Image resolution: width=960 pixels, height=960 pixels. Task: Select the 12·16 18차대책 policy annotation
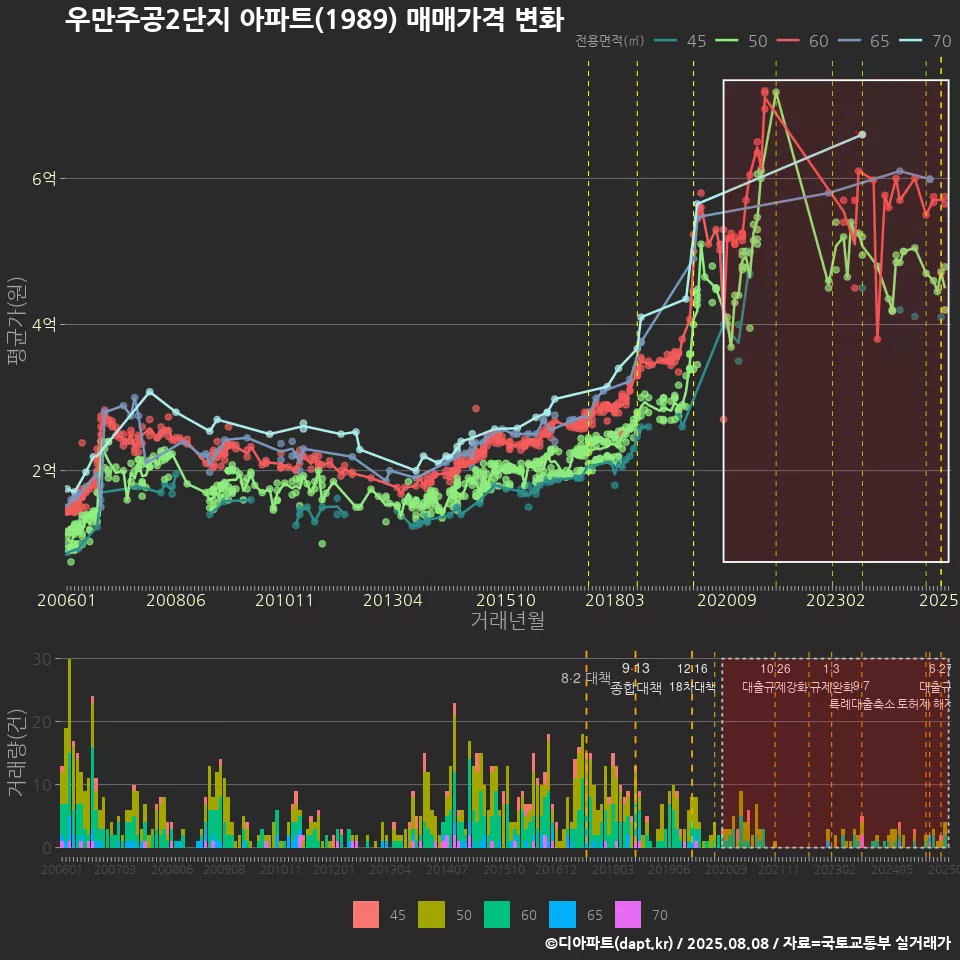pos(692,678)
